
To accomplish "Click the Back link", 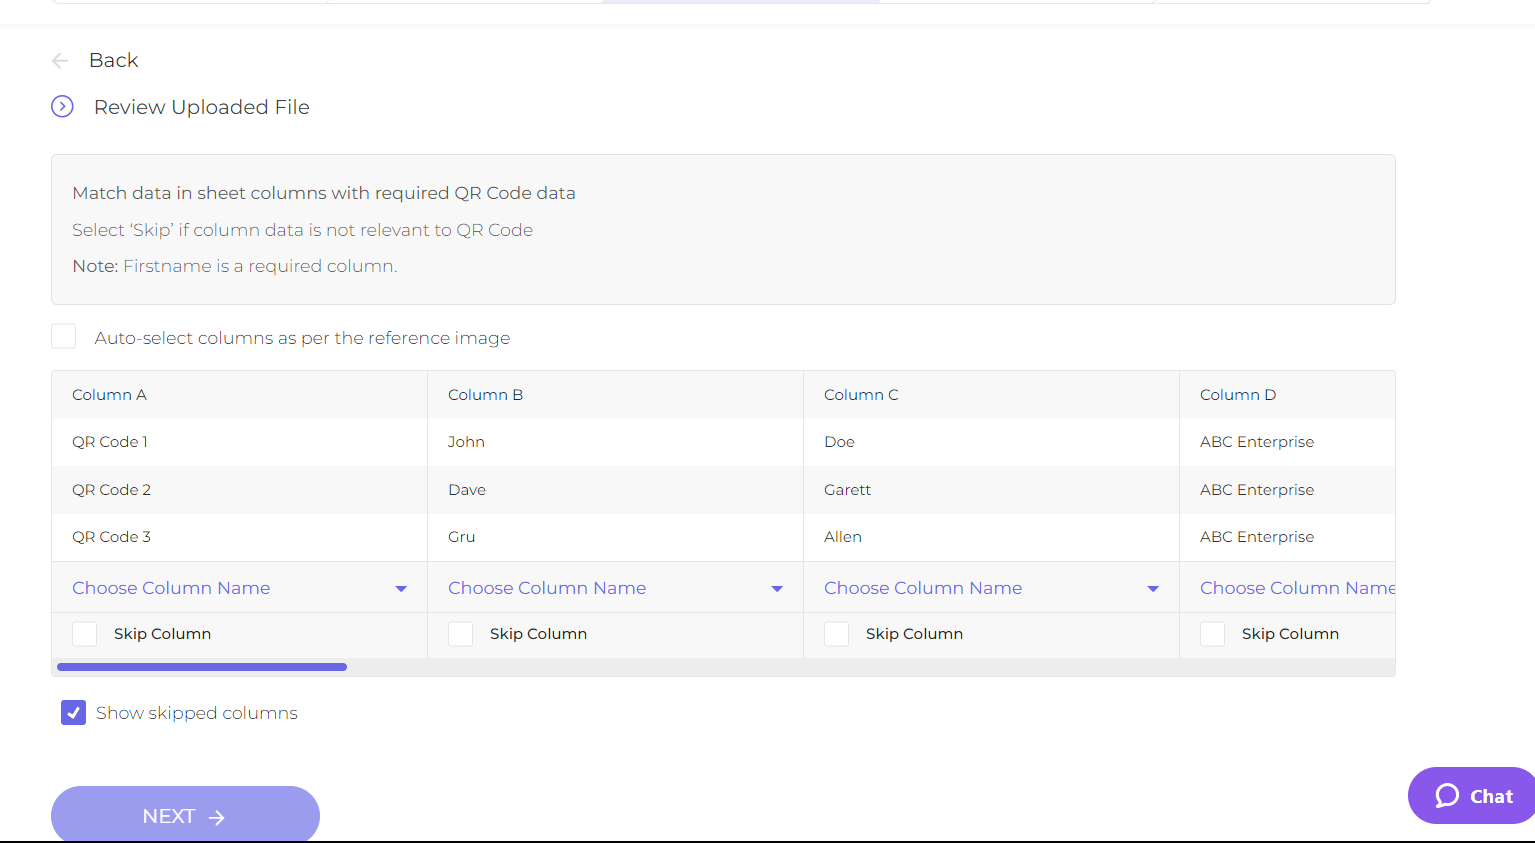I will [113, 60].
